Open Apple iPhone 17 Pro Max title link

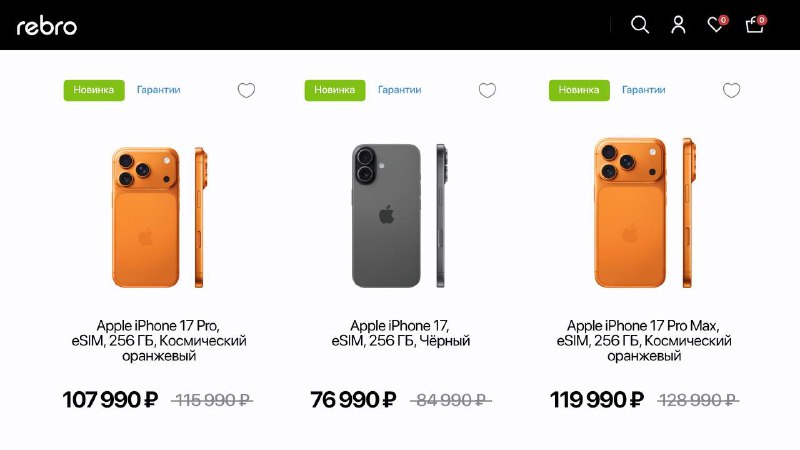tap(644, 340)
